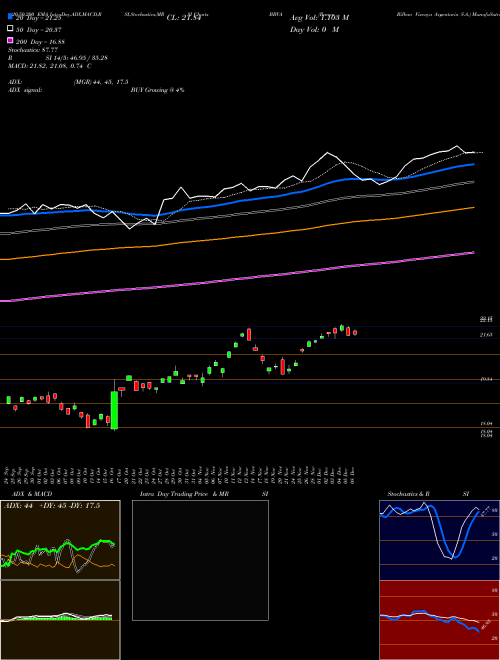Click the 'ADX: 44 +DY: 45 -DY: 17.5' readout
500x660 pixels.
[x=52, y=506]
